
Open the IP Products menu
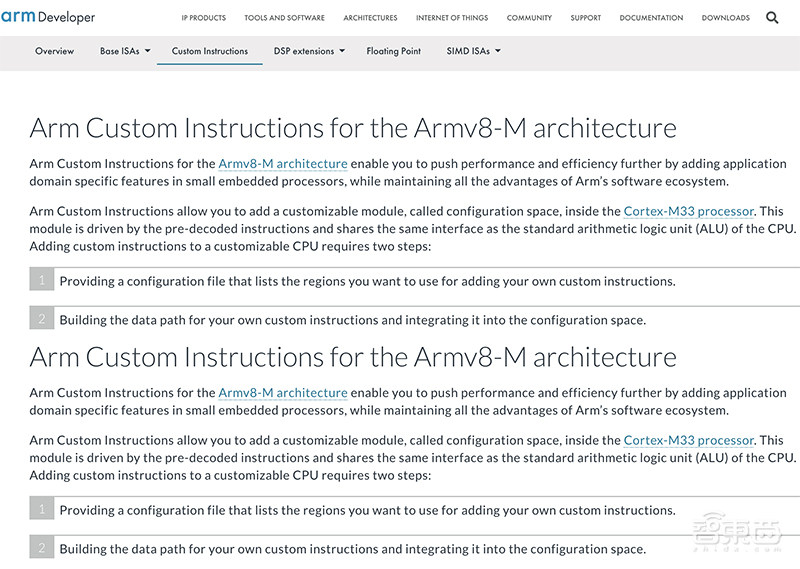click(204, 18)
